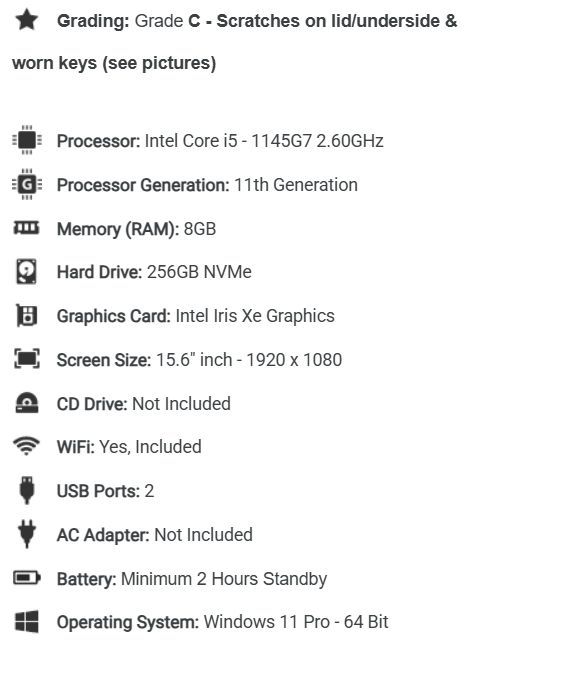Image resolution: width=577 pixels, height=675 pixels.
Task: Click the Windows logo icon
Action: tap(27, 622)
